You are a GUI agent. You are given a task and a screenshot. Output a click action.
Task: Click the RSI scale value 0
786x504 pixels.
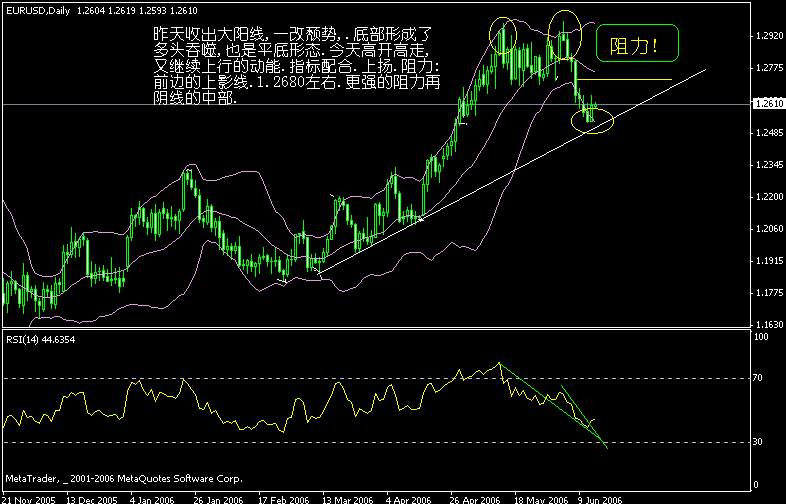[756, 485]
